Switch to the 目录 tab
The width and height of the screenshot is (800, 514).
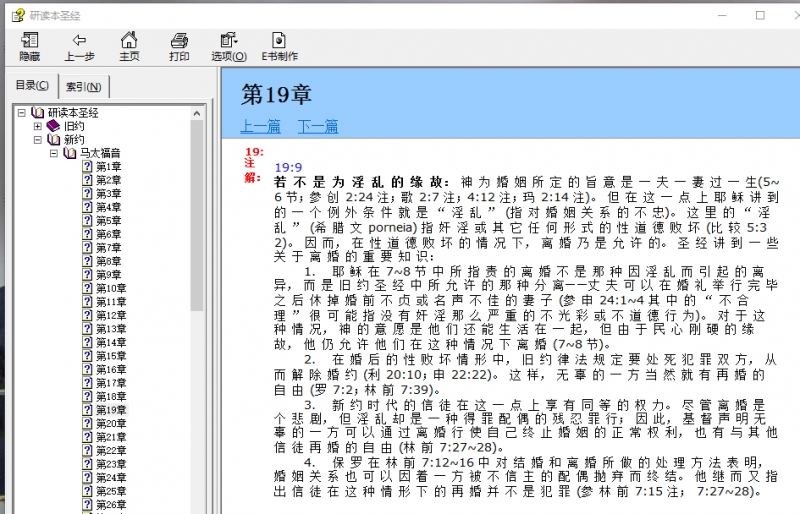(x=31, y=85)
